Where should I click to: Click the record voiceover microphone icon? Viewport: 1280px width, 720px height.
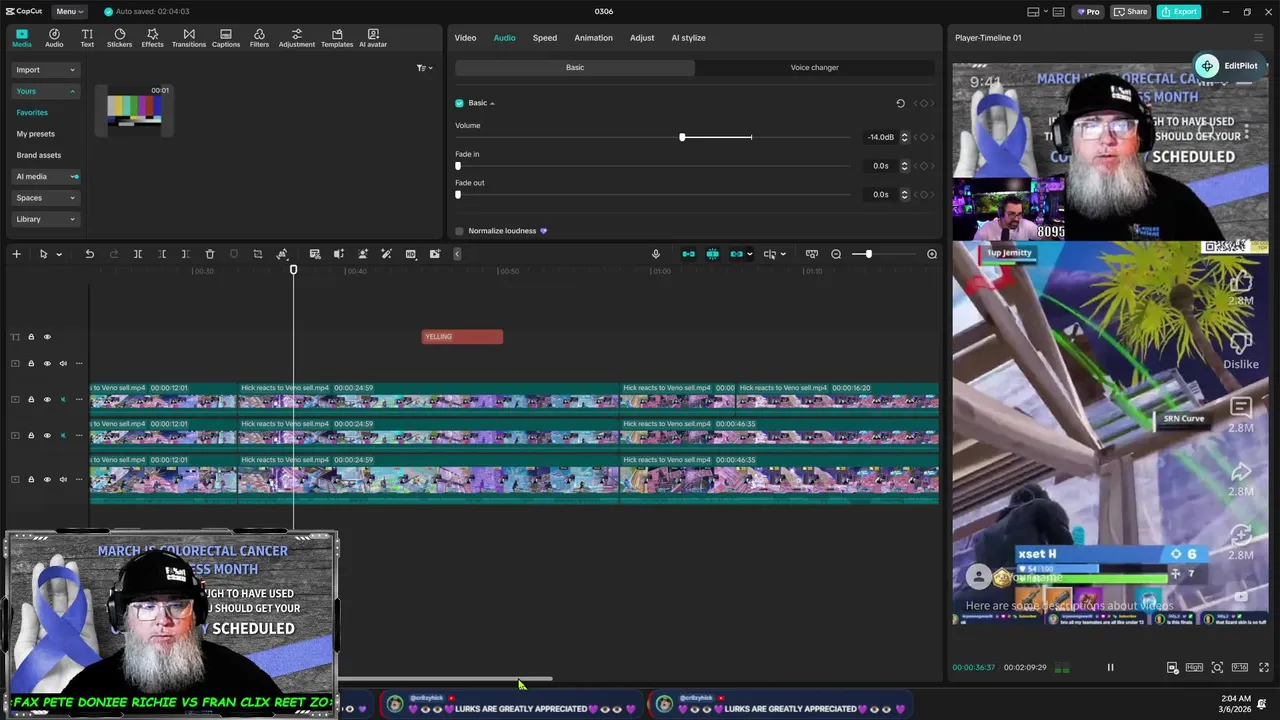(x=656, y=254)
